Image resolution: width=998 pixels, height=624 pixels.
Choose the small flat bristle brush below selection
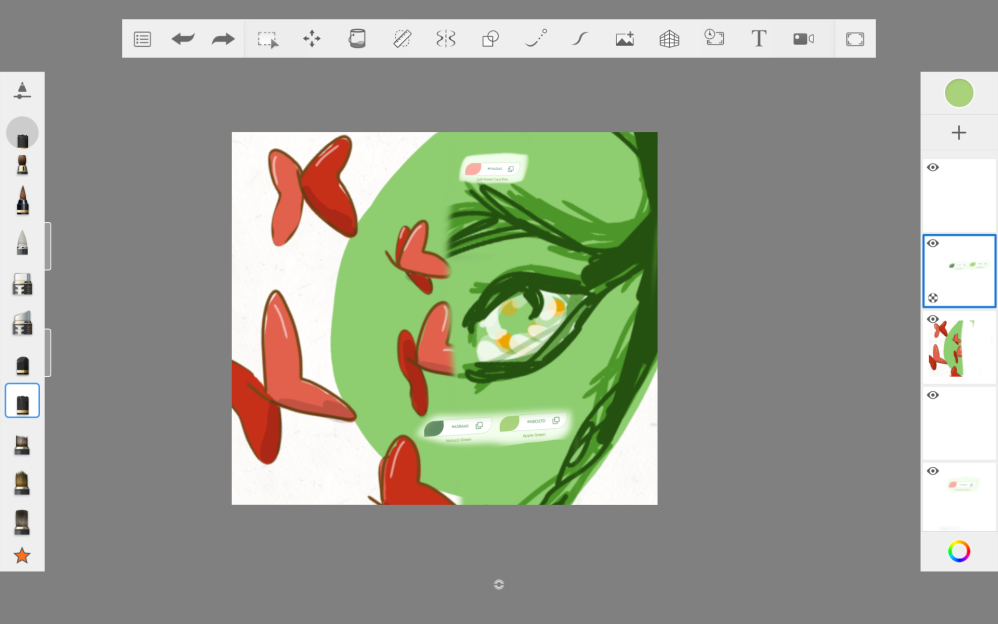click(x=22, y=445)
